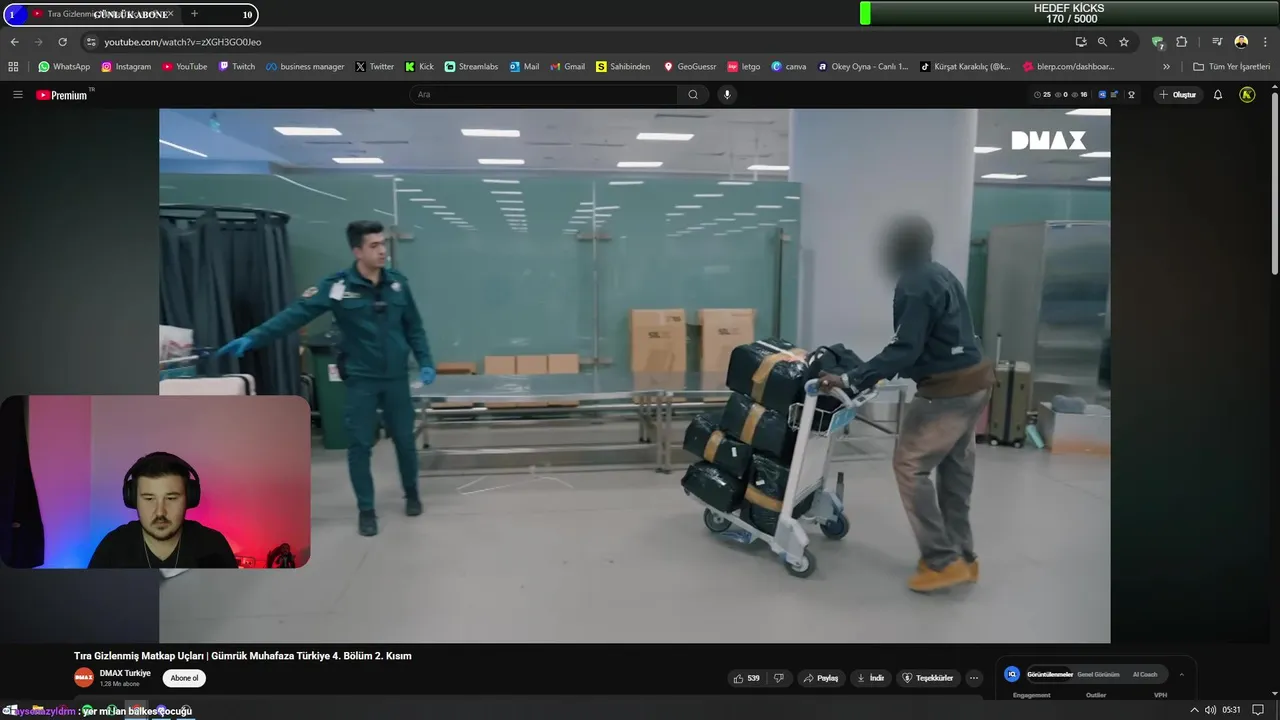Click the taskbar clock 05:31

pyautogui.click(x=1231, y=710)
